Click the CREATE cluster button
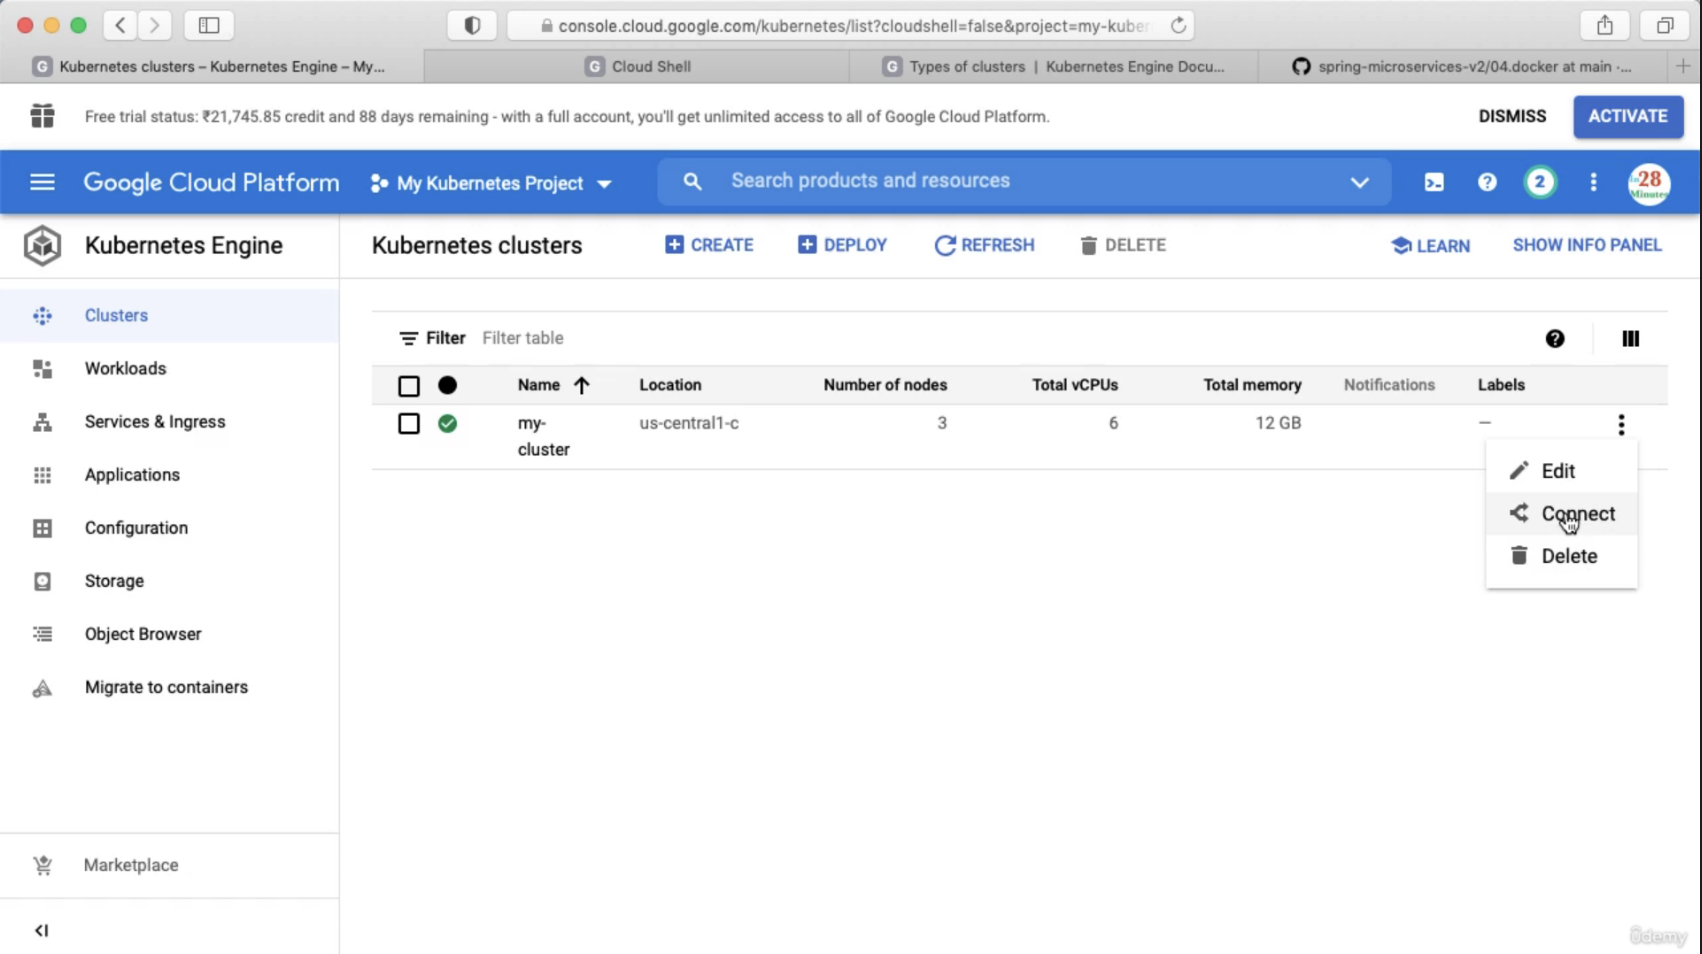Screen dimensions: 1702x954 pos(709,245)
